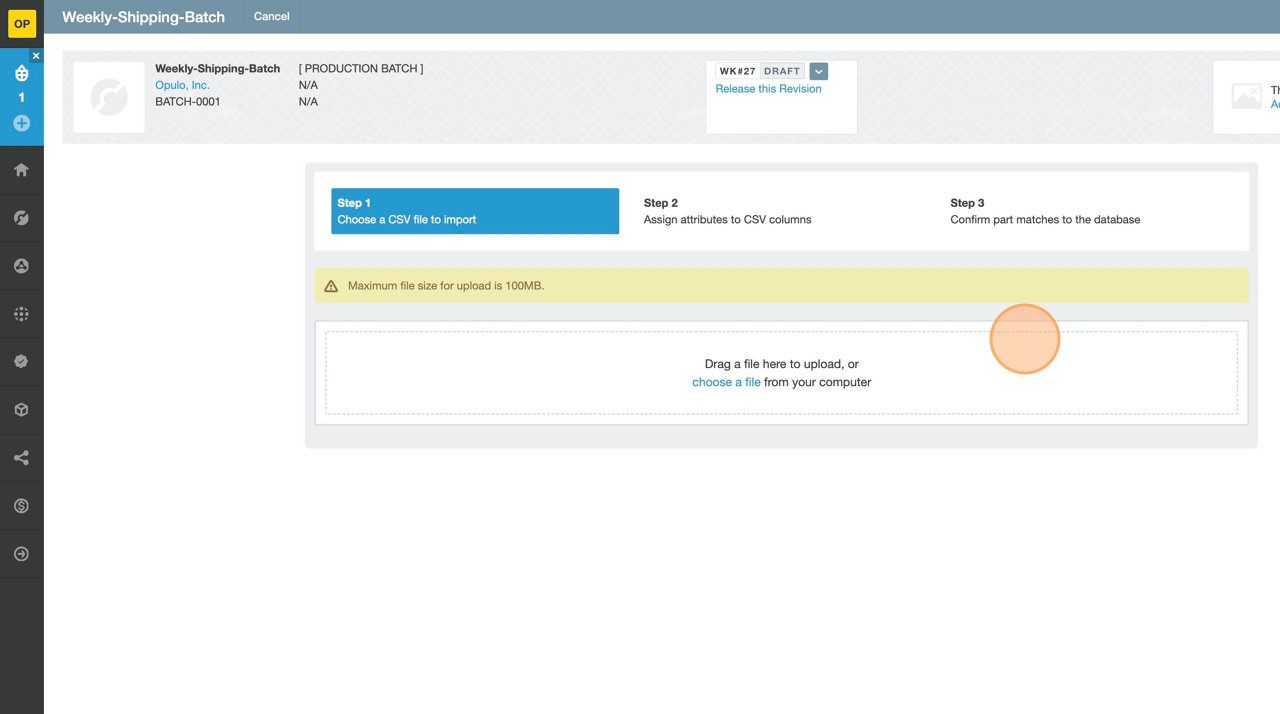Image resolution: width=1280 pixels, height=714 pixels.
Task: Expand the revision dropdown next to DRAFT
Action: [x=818, y=71]
